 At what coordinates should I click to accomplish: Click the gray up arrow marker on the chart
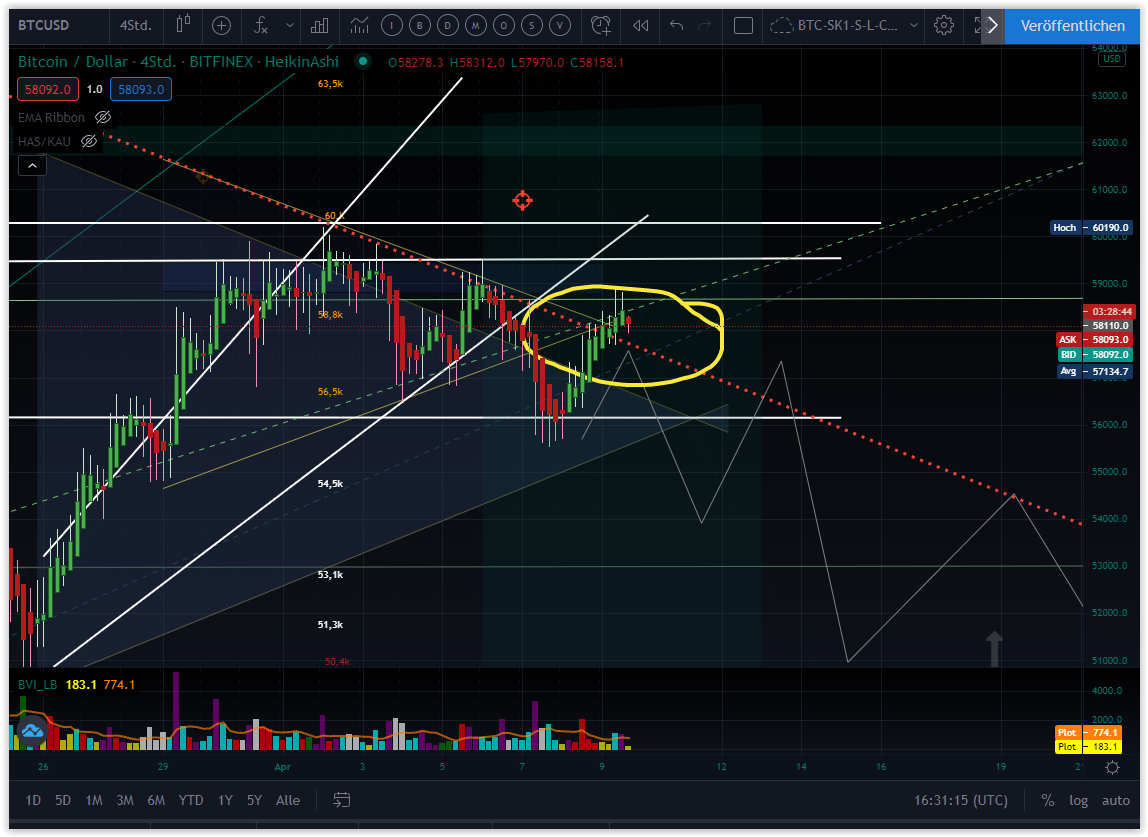tap(994, 649)
